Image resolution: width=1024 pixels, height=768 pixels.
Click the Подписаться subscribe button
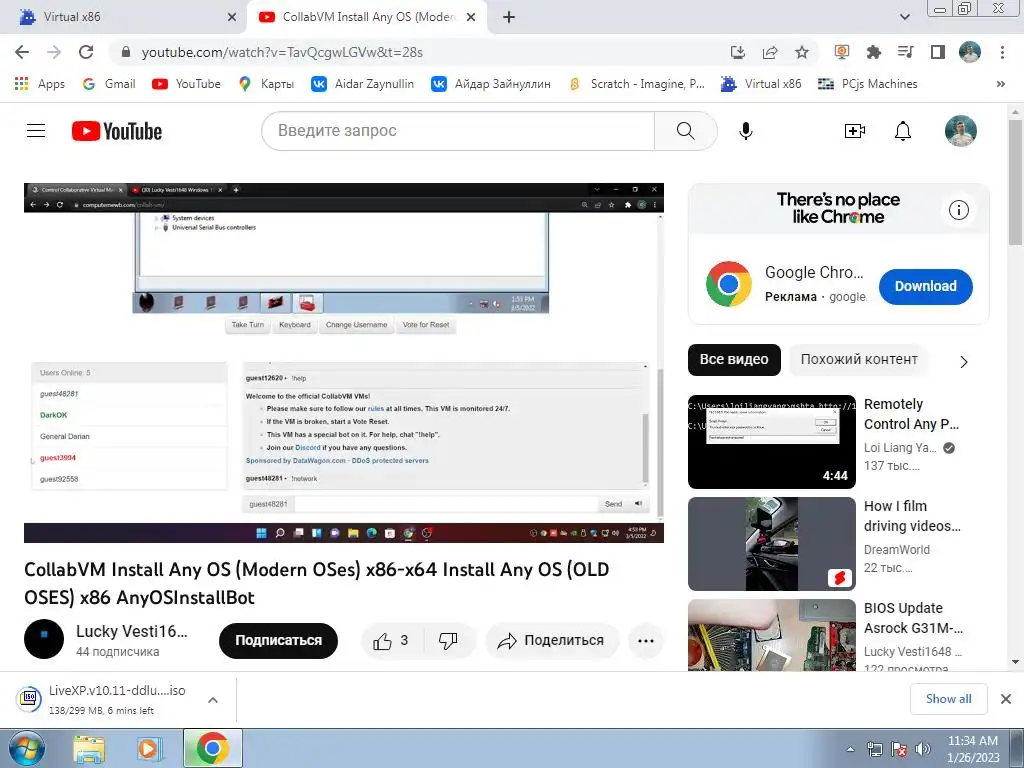click(x=278, y=641)
